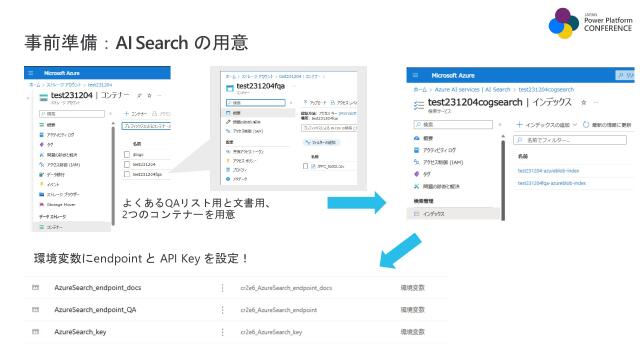The width and height of the screenshot is (640, 360).
Task: Open Storage Mover in storage sidebar
Action: [61, 204]
